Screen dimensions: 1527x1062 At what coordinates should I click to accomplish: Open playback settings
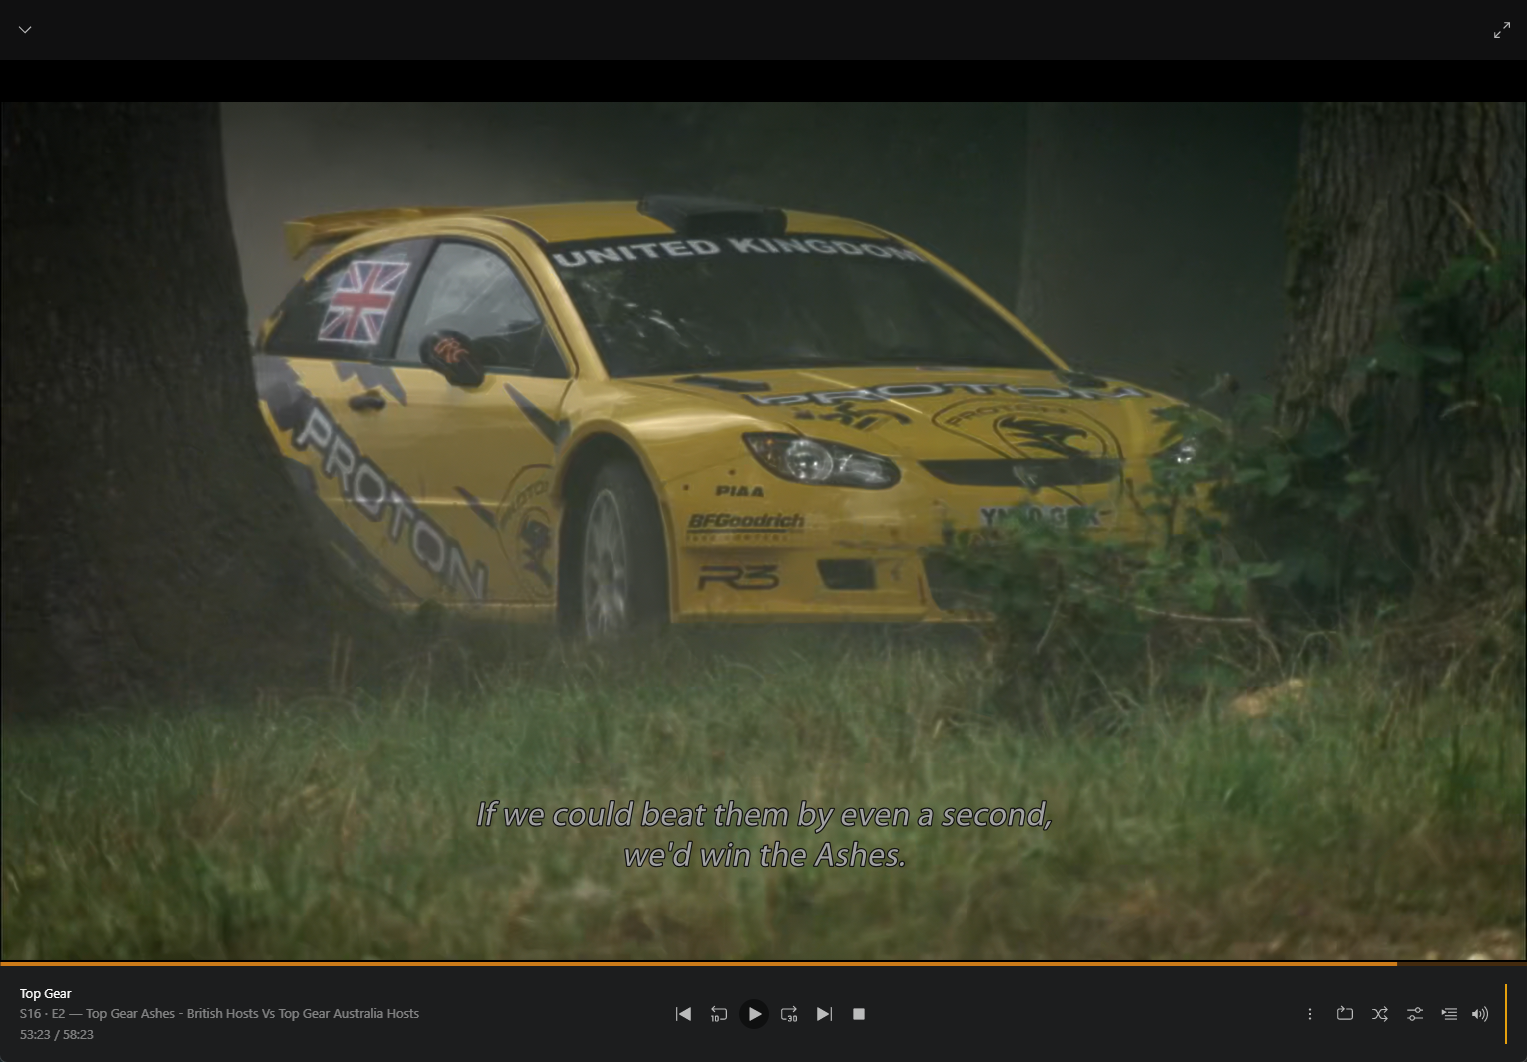1415,1014
